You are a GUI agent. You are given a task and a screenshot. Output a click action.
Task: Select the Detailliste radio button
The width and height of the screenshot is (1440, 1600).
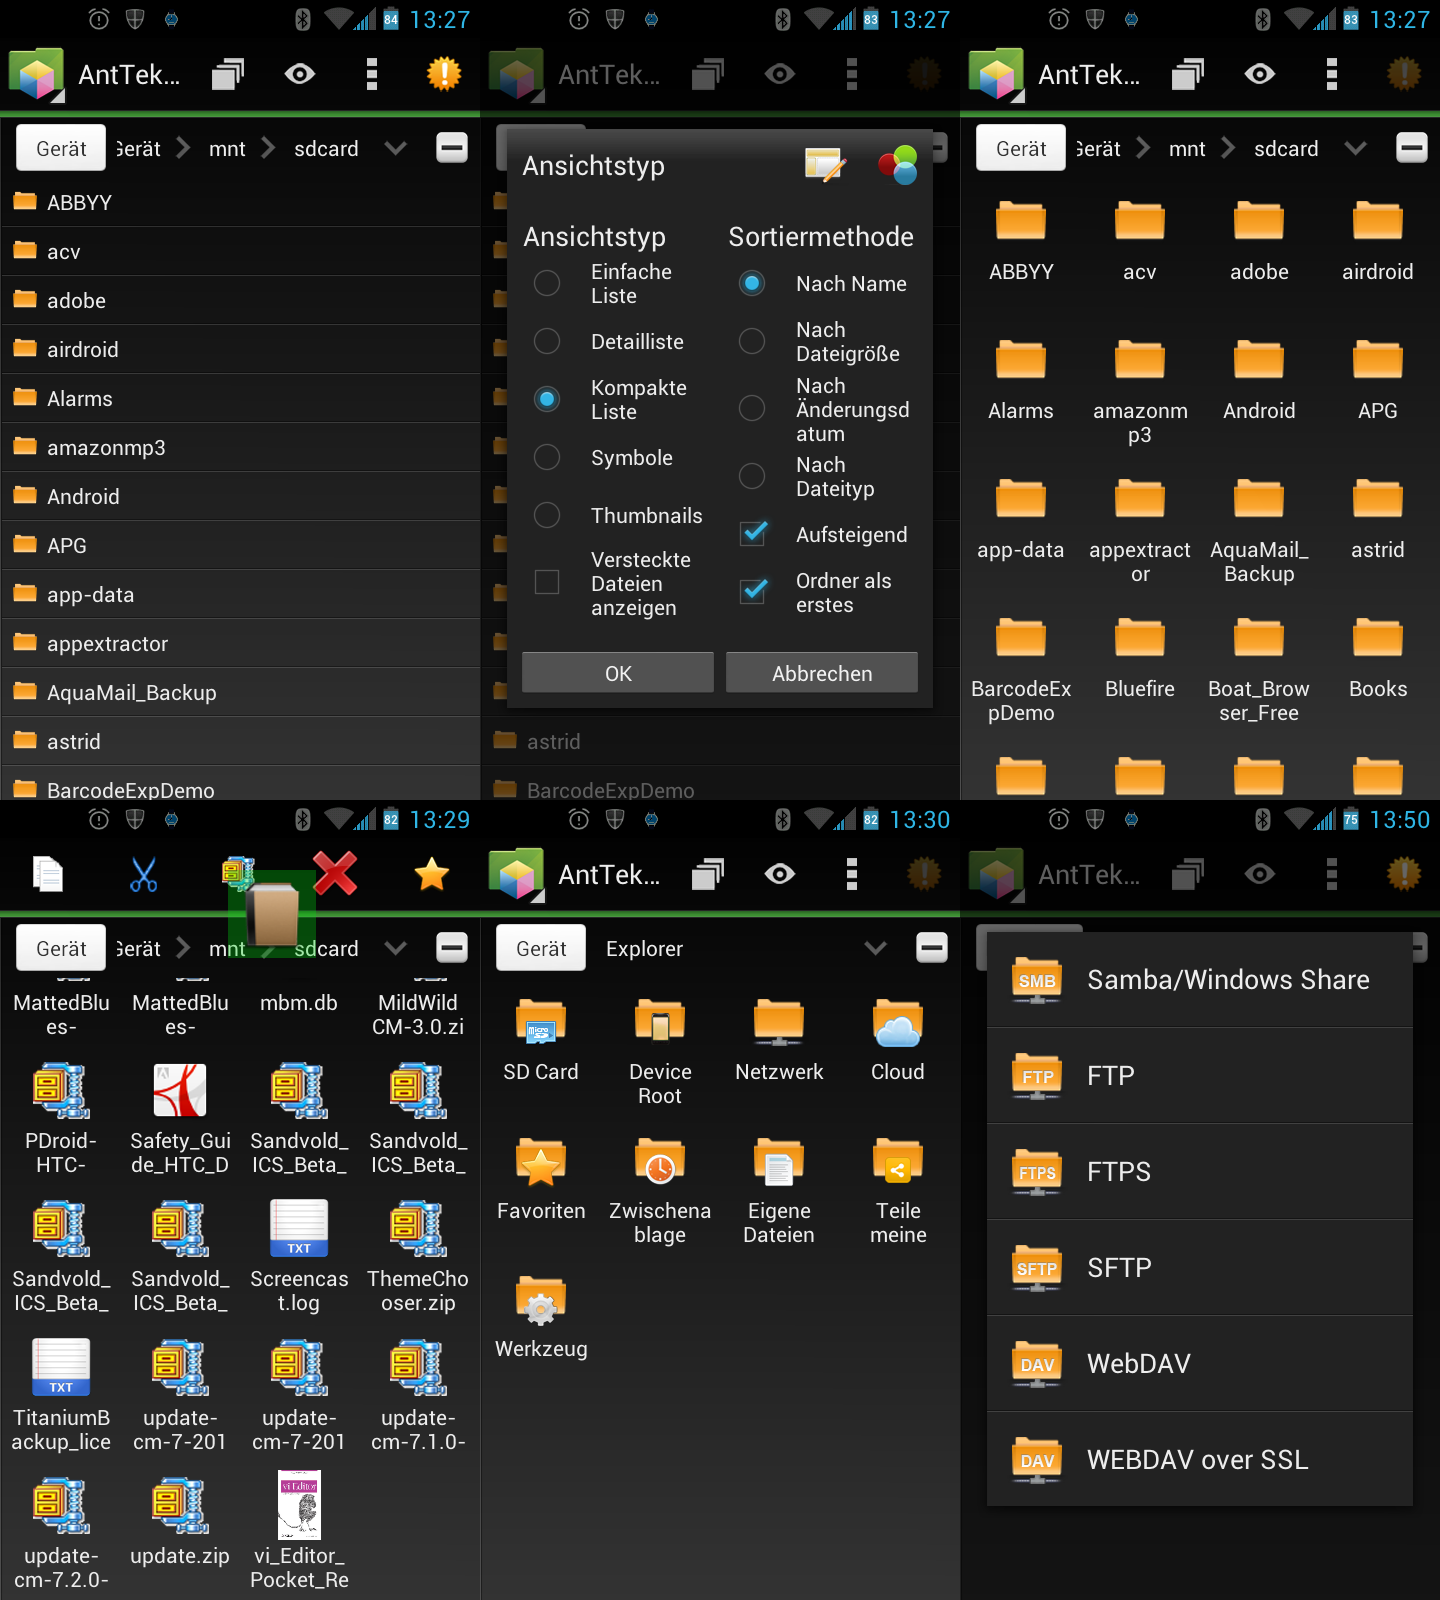point(547,342)
